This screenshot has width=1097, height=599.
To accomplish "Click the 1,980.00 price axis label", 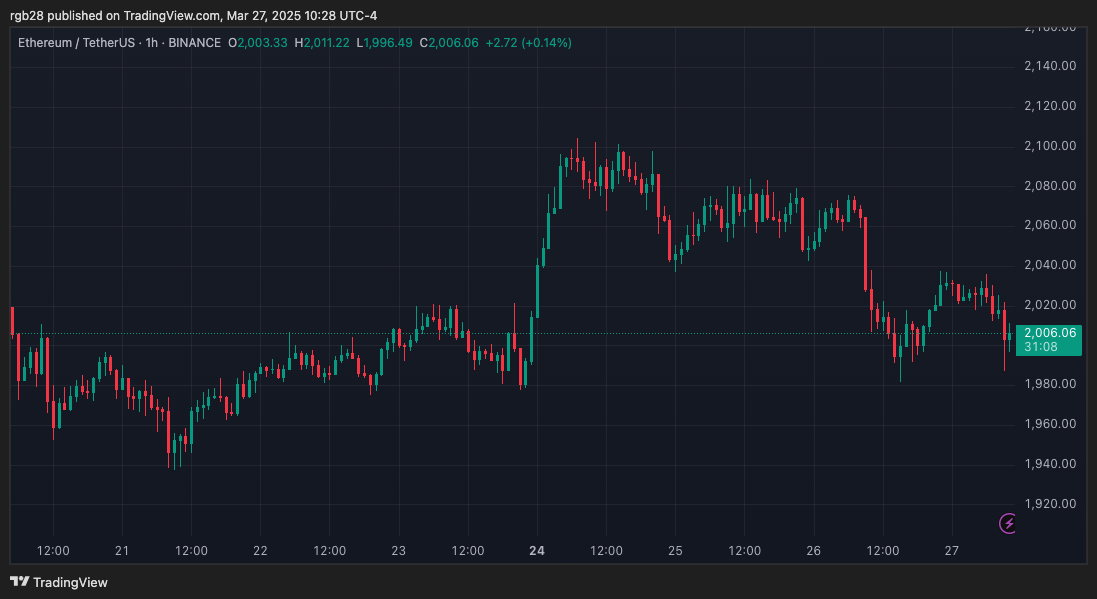I will click(x=1049, y=384).
